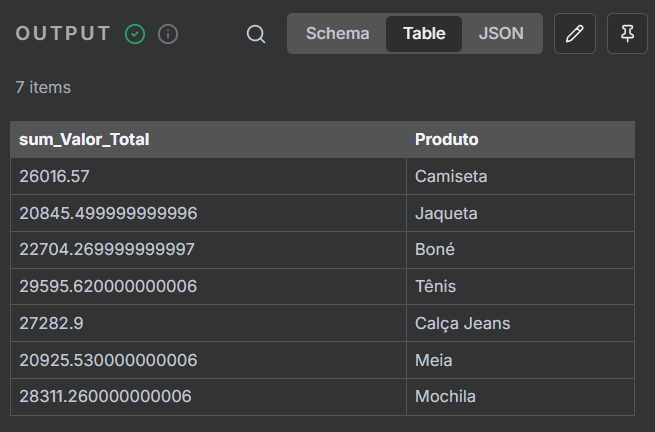This screenshot has width=655, height=432.
Task: Select the Table view tab
Action: (424, 33)
